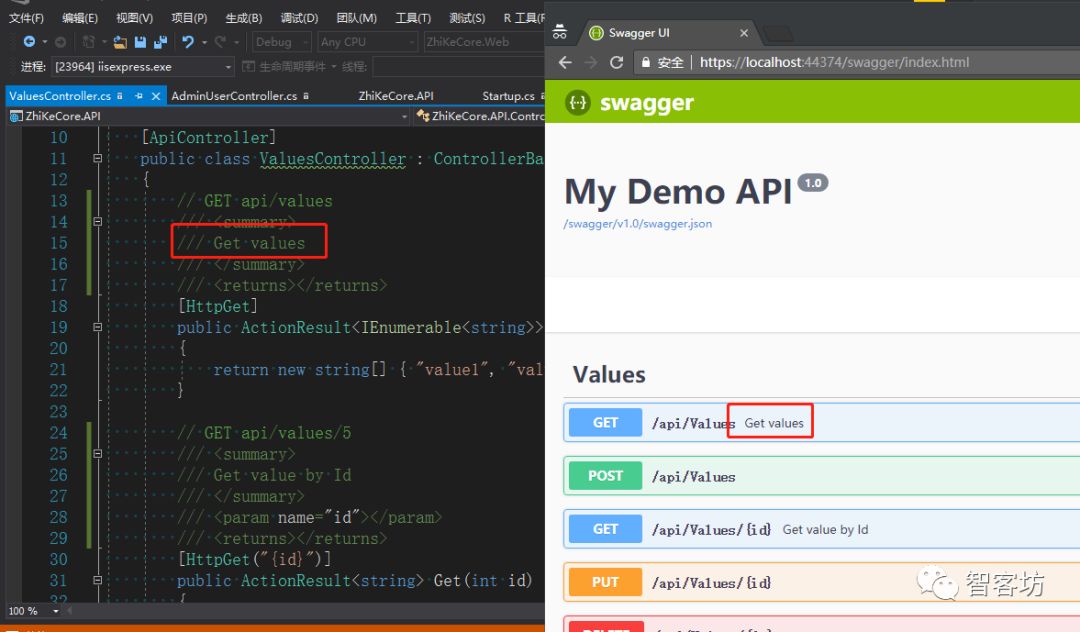Switch to the AdminUserController.cs tab
Screen dimensions: 1080x632
point(234,96)
